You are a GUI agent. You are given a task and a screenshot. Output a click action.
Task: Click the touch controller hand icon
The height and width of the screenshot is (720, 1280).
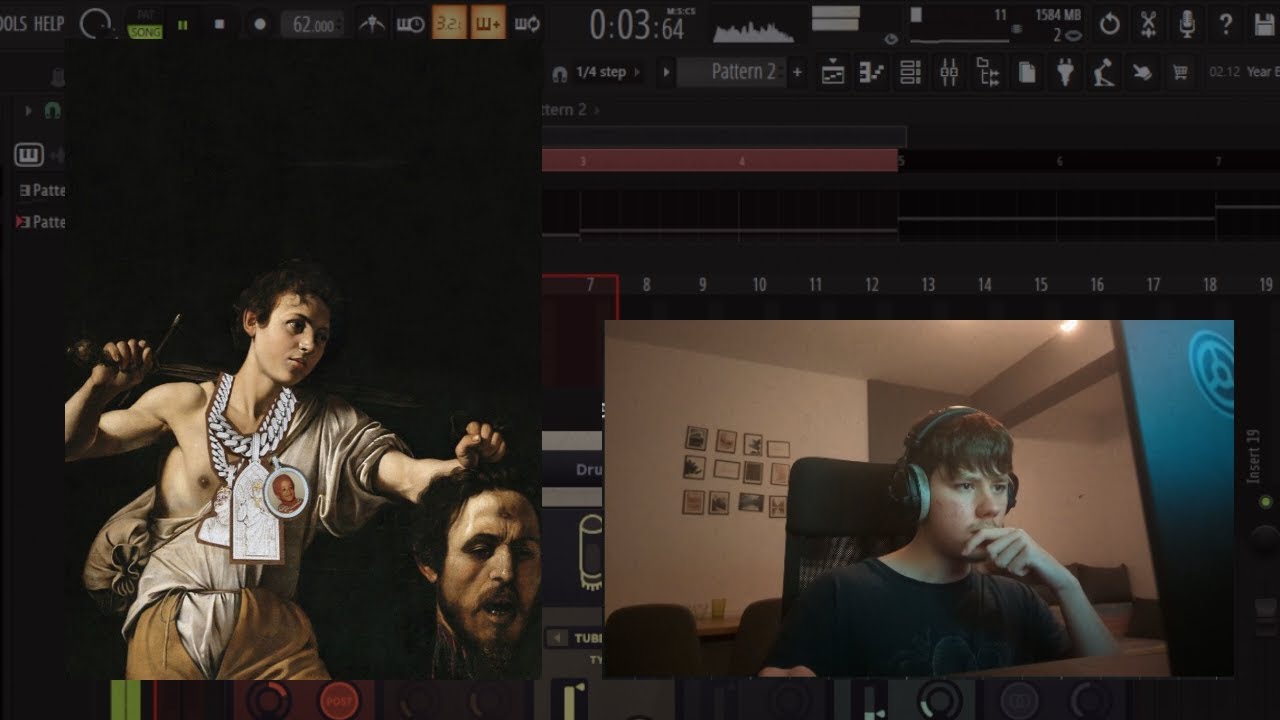coord(1142,72)
